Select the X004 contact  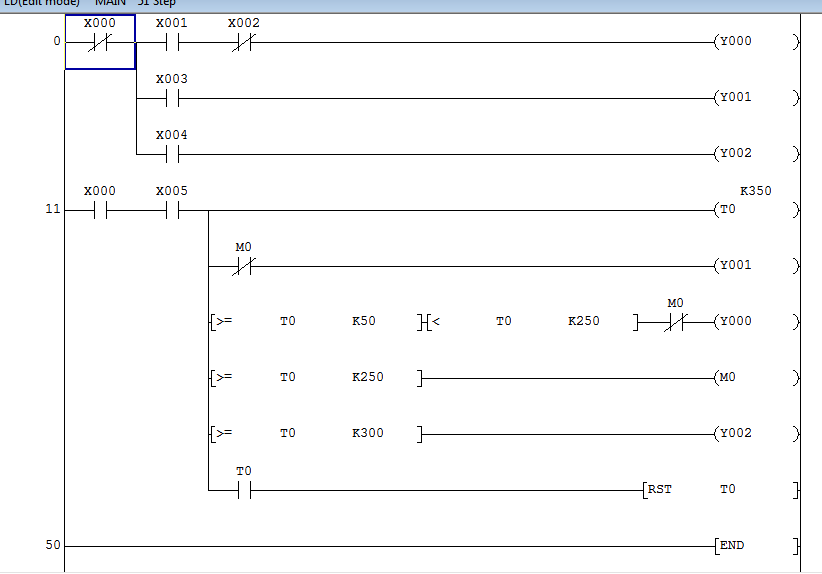[x=172, y=154]
